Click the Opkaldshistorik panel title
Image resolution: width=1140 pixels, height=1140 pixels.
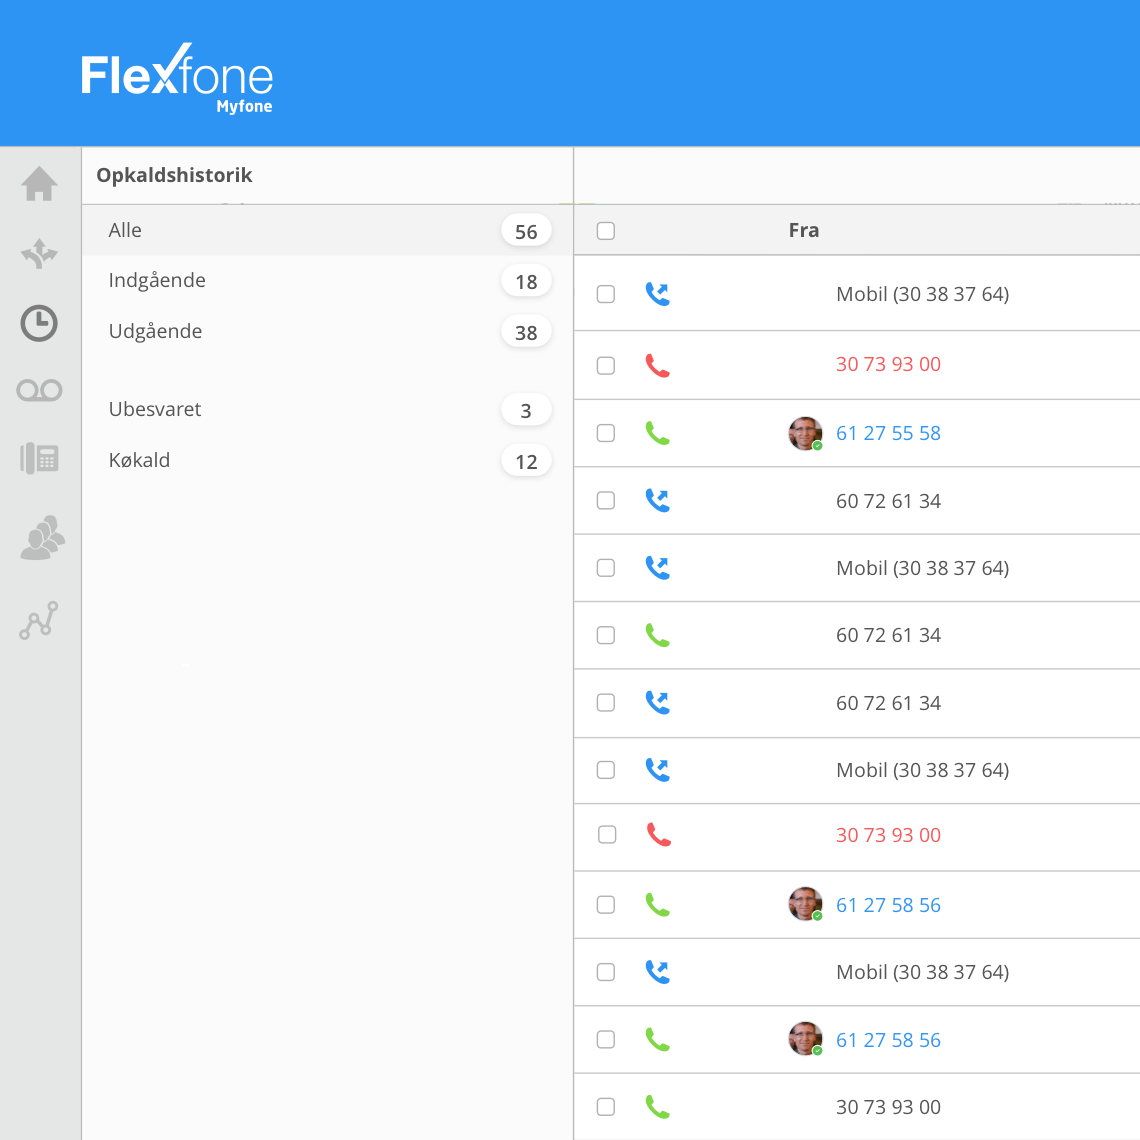click(174, 175)
